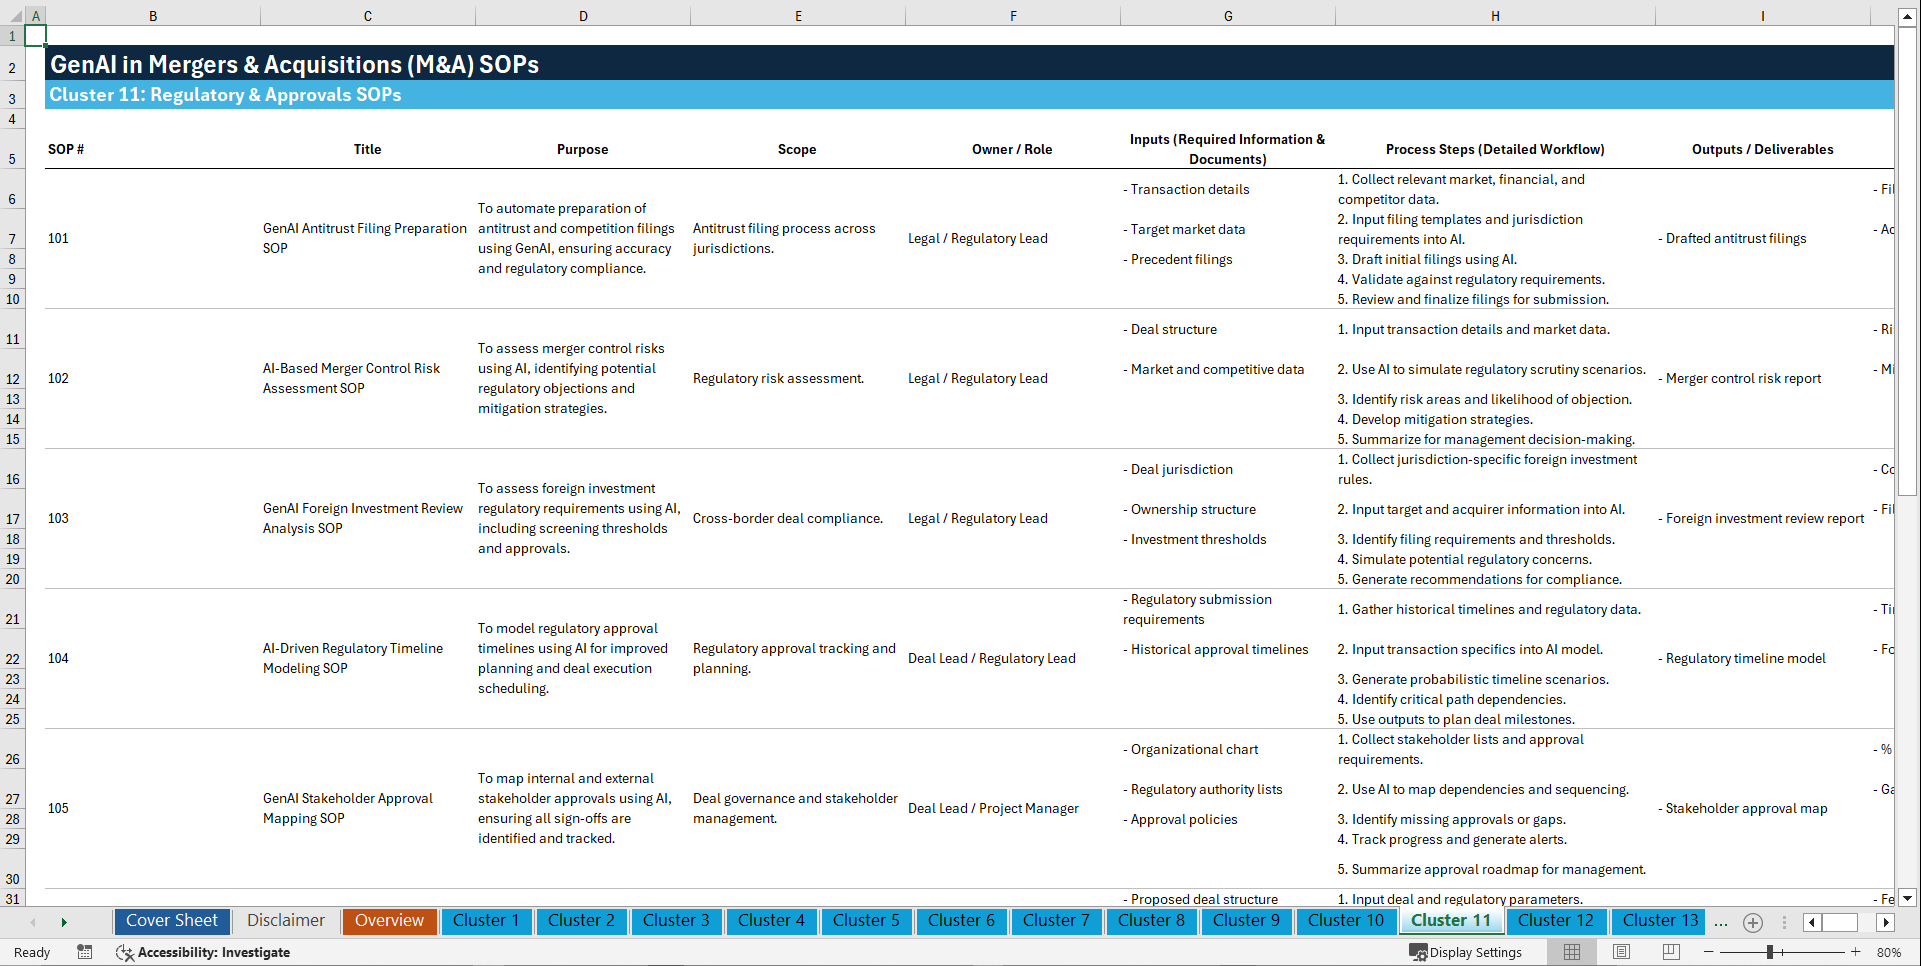Viewport: 1921px width, 966px height.
Task: Add a new worksheet with the plus icon
Action: [1752, 922]
